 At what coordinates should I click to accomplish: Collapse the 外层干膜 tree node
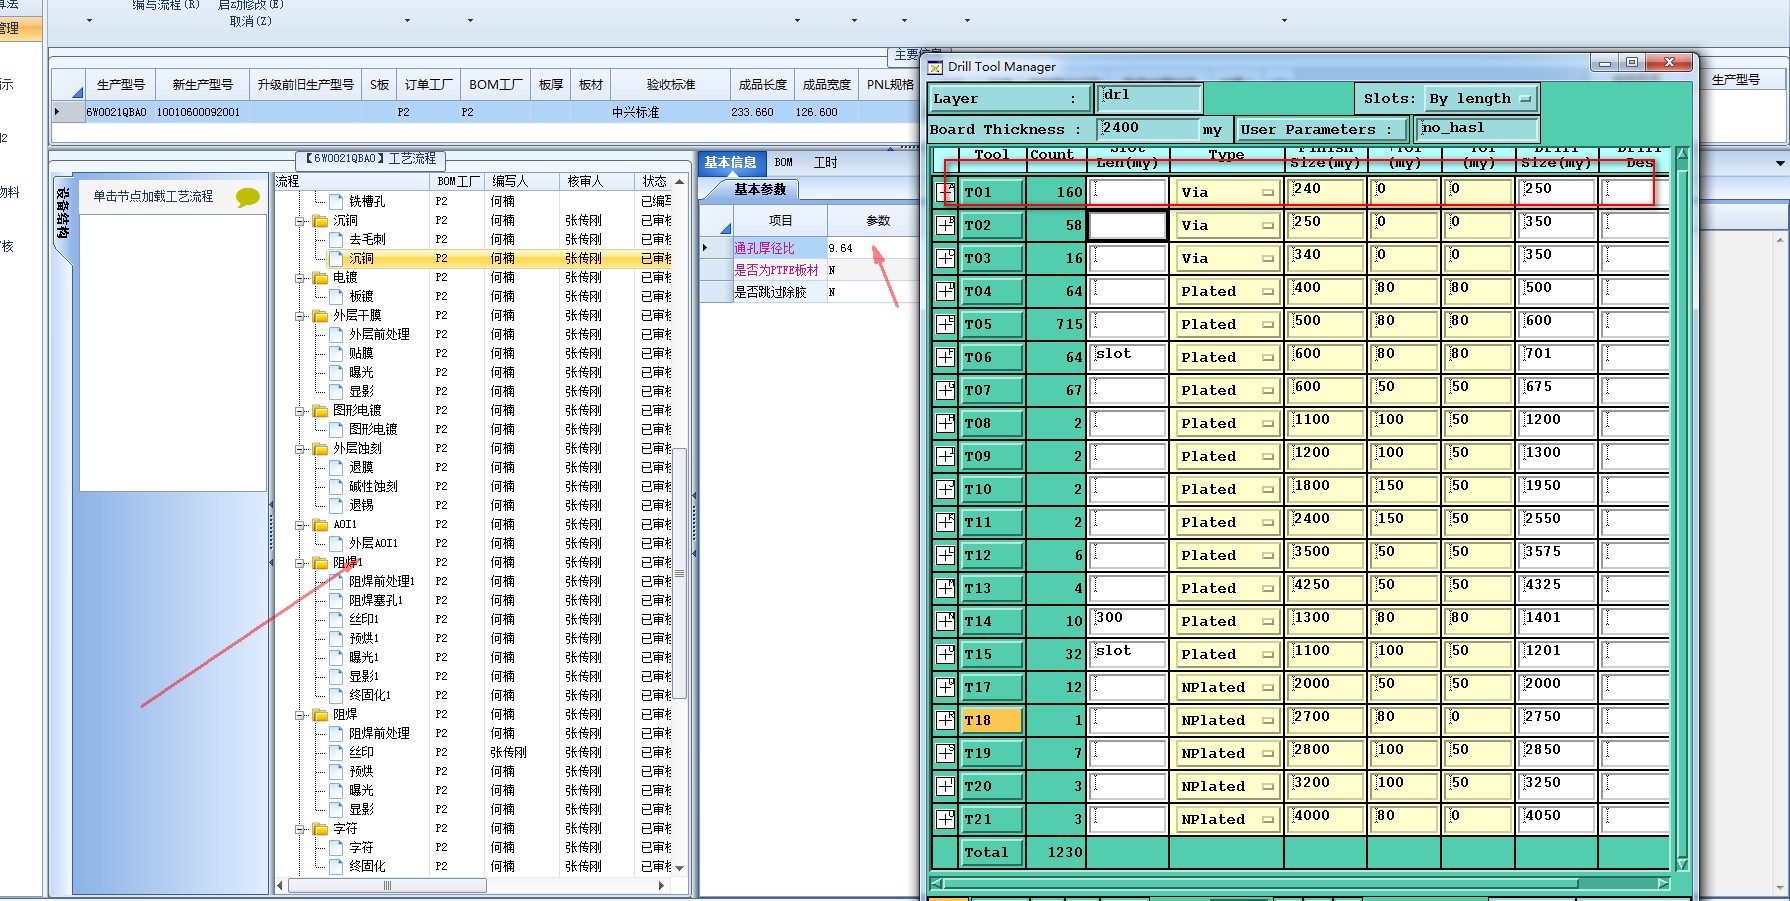pyautogui.click(x=300, y=316)
